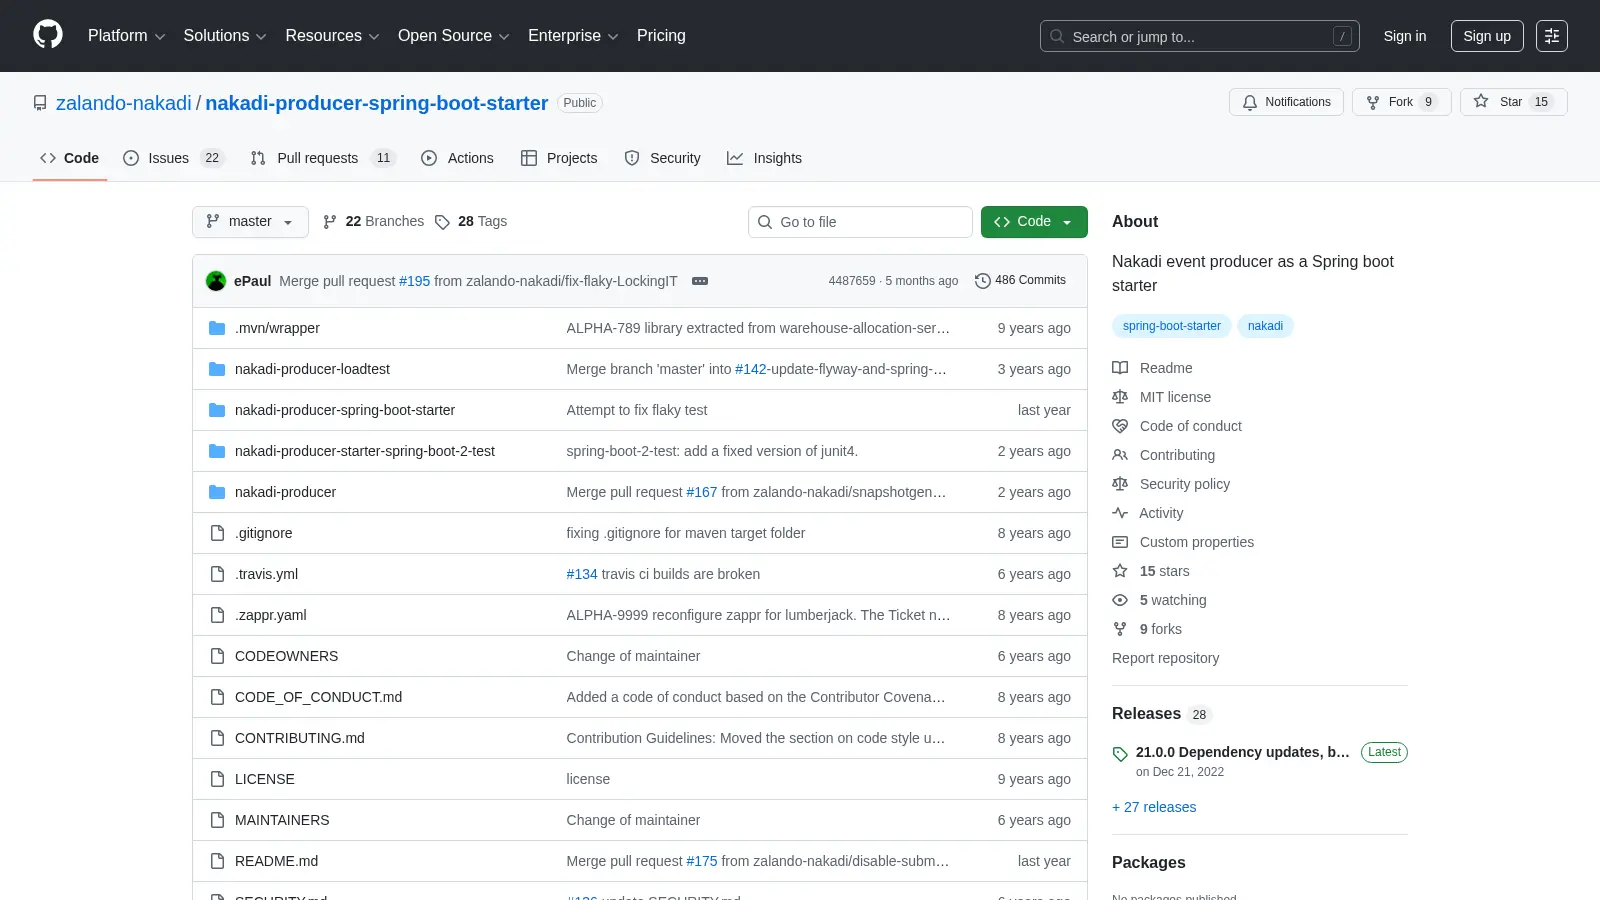The width and height of the screenshot is (1600, 900).
Task: Click the history clock icon by 486 Commits
Action: point(983,281)
